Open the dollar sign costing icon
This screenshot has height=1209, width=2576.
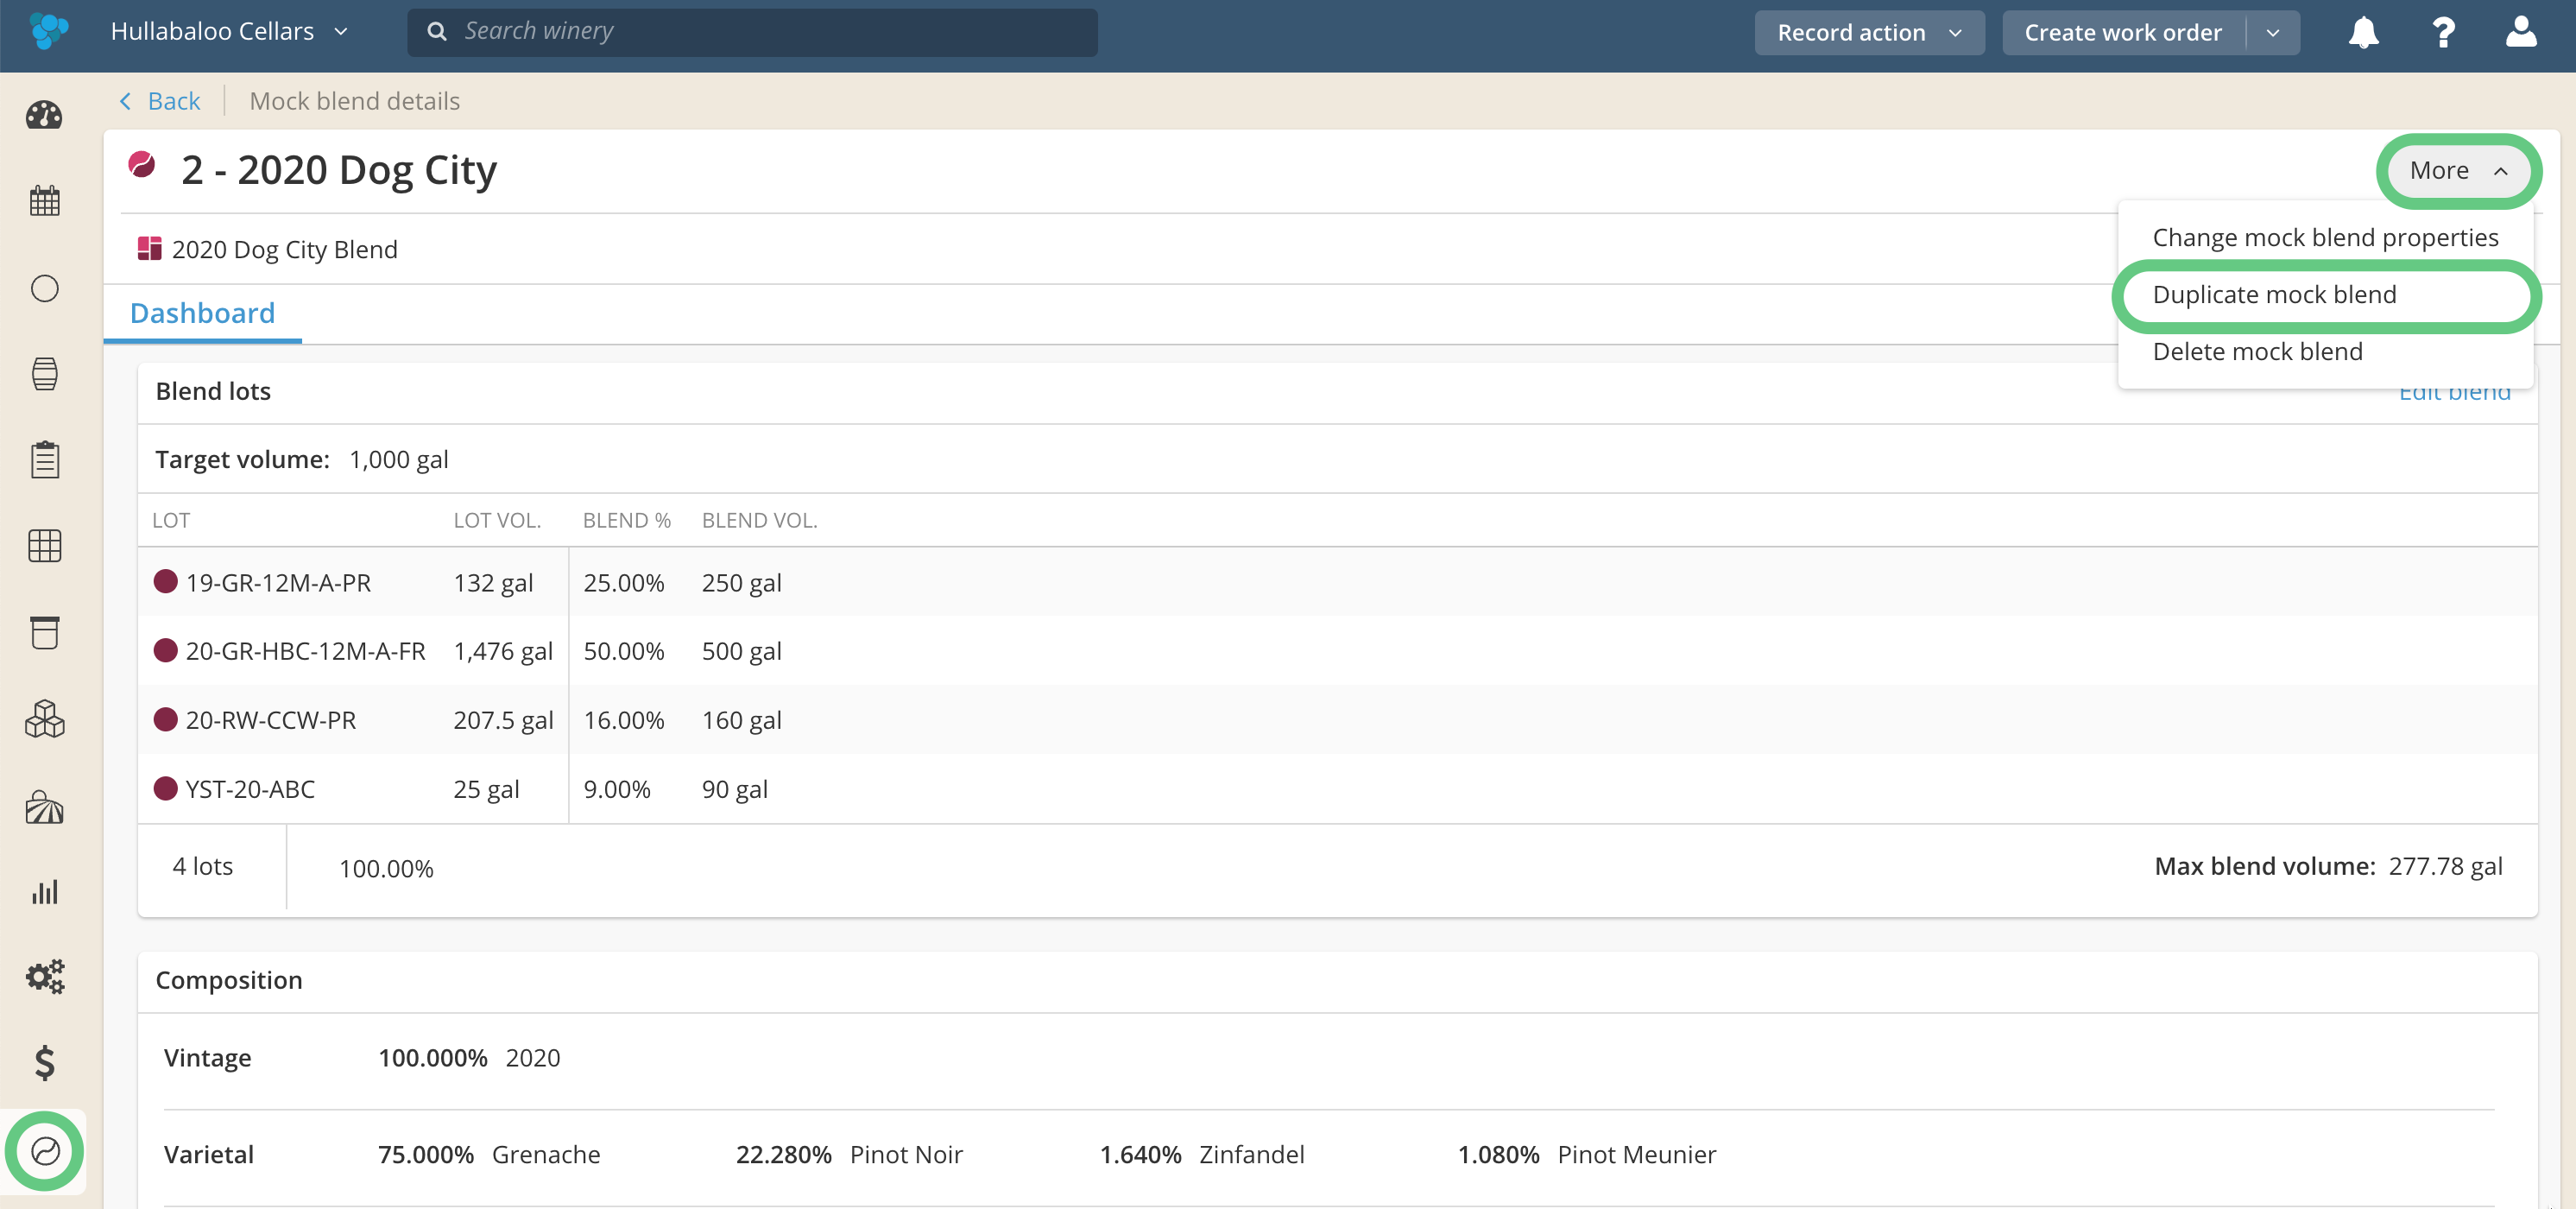(44, 1062)
